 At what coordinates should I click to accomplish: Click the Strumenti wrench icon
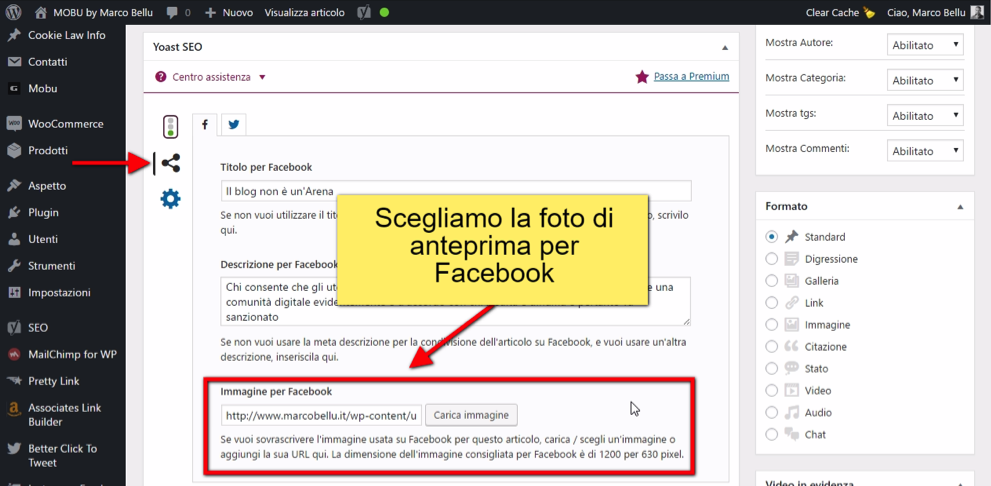[14, 266]
